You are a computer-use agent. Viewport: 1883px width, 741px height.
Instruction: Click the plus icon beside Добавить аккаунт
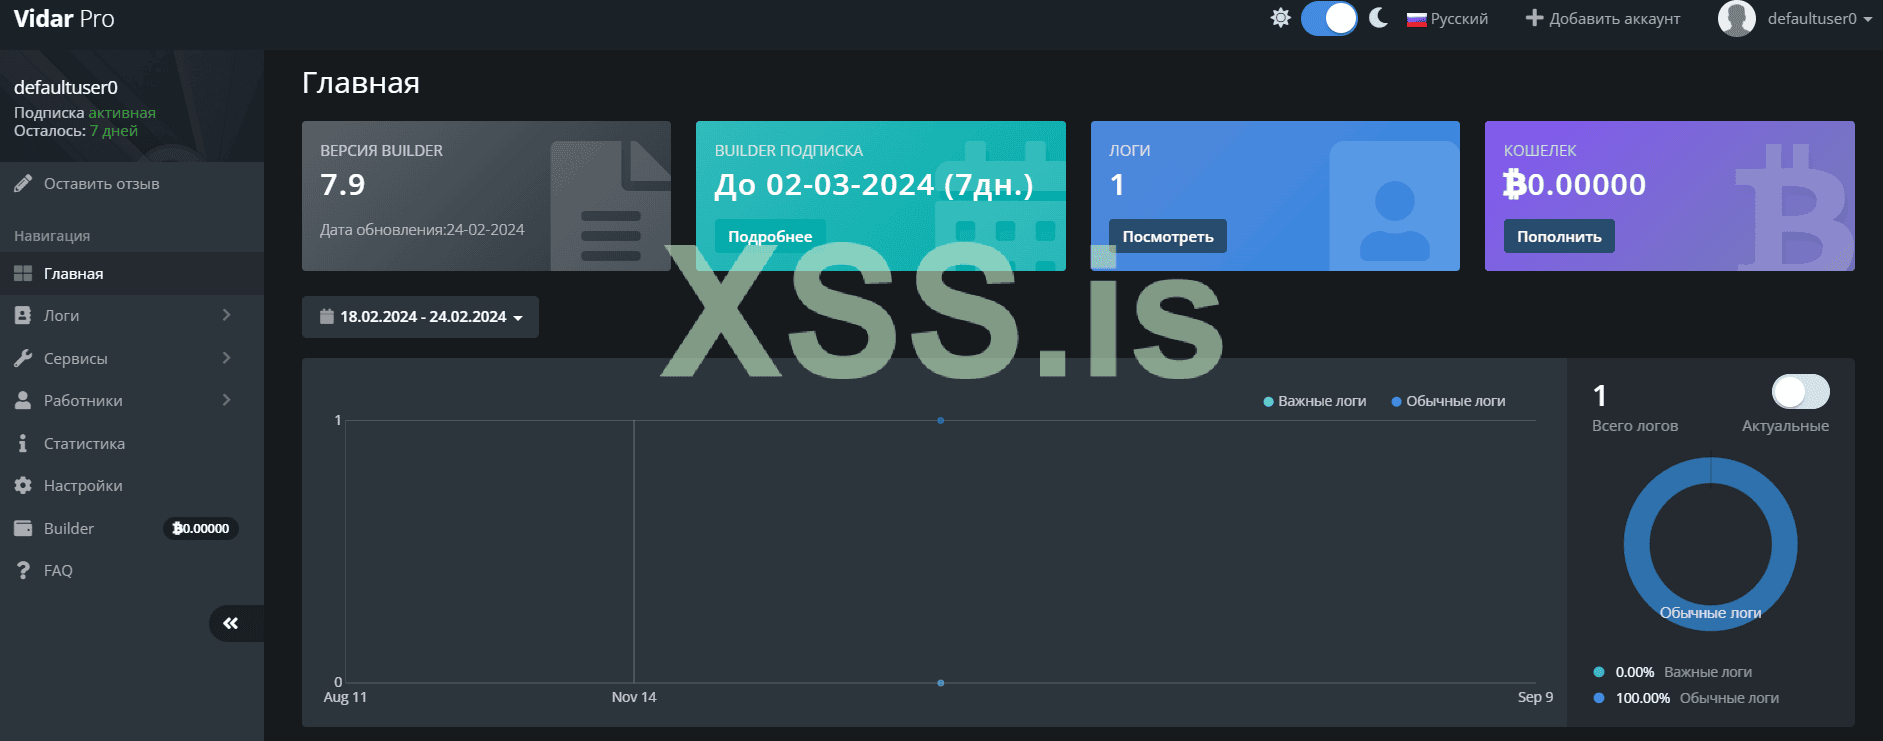click(x=1534, y=18)
